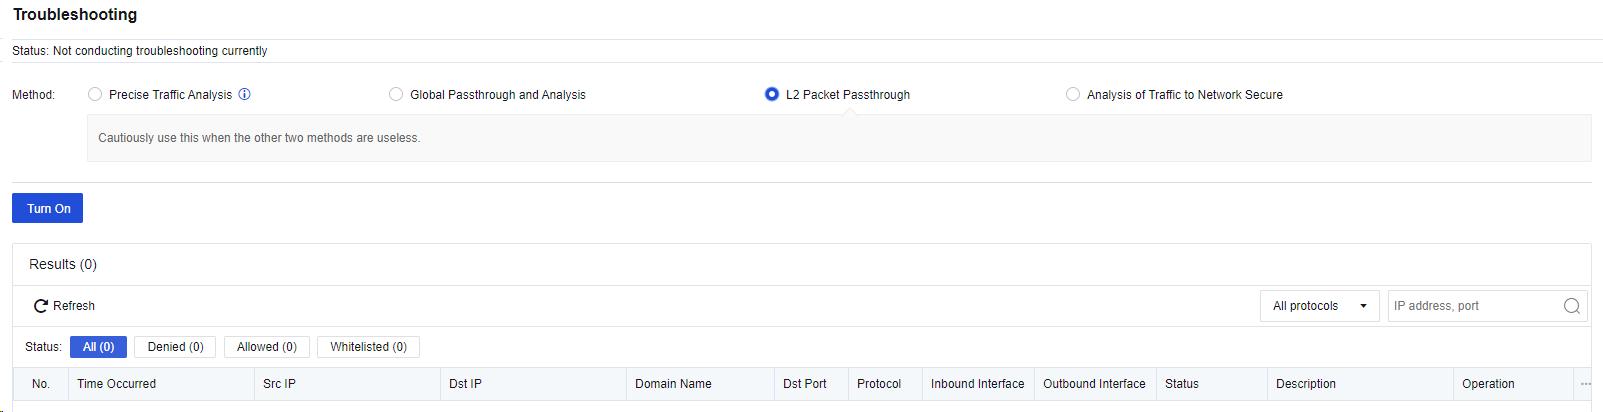
Task: Select Global Passthrough and Analysis method
Action: pyautogui.click(x=396, y=94)
